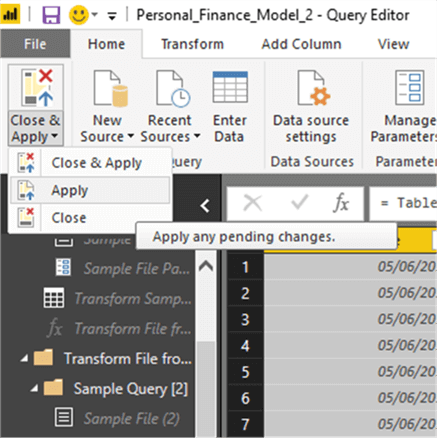437x438 pixels.
Task: Select row number 6 in the data grid
Action: click(245, 398)
